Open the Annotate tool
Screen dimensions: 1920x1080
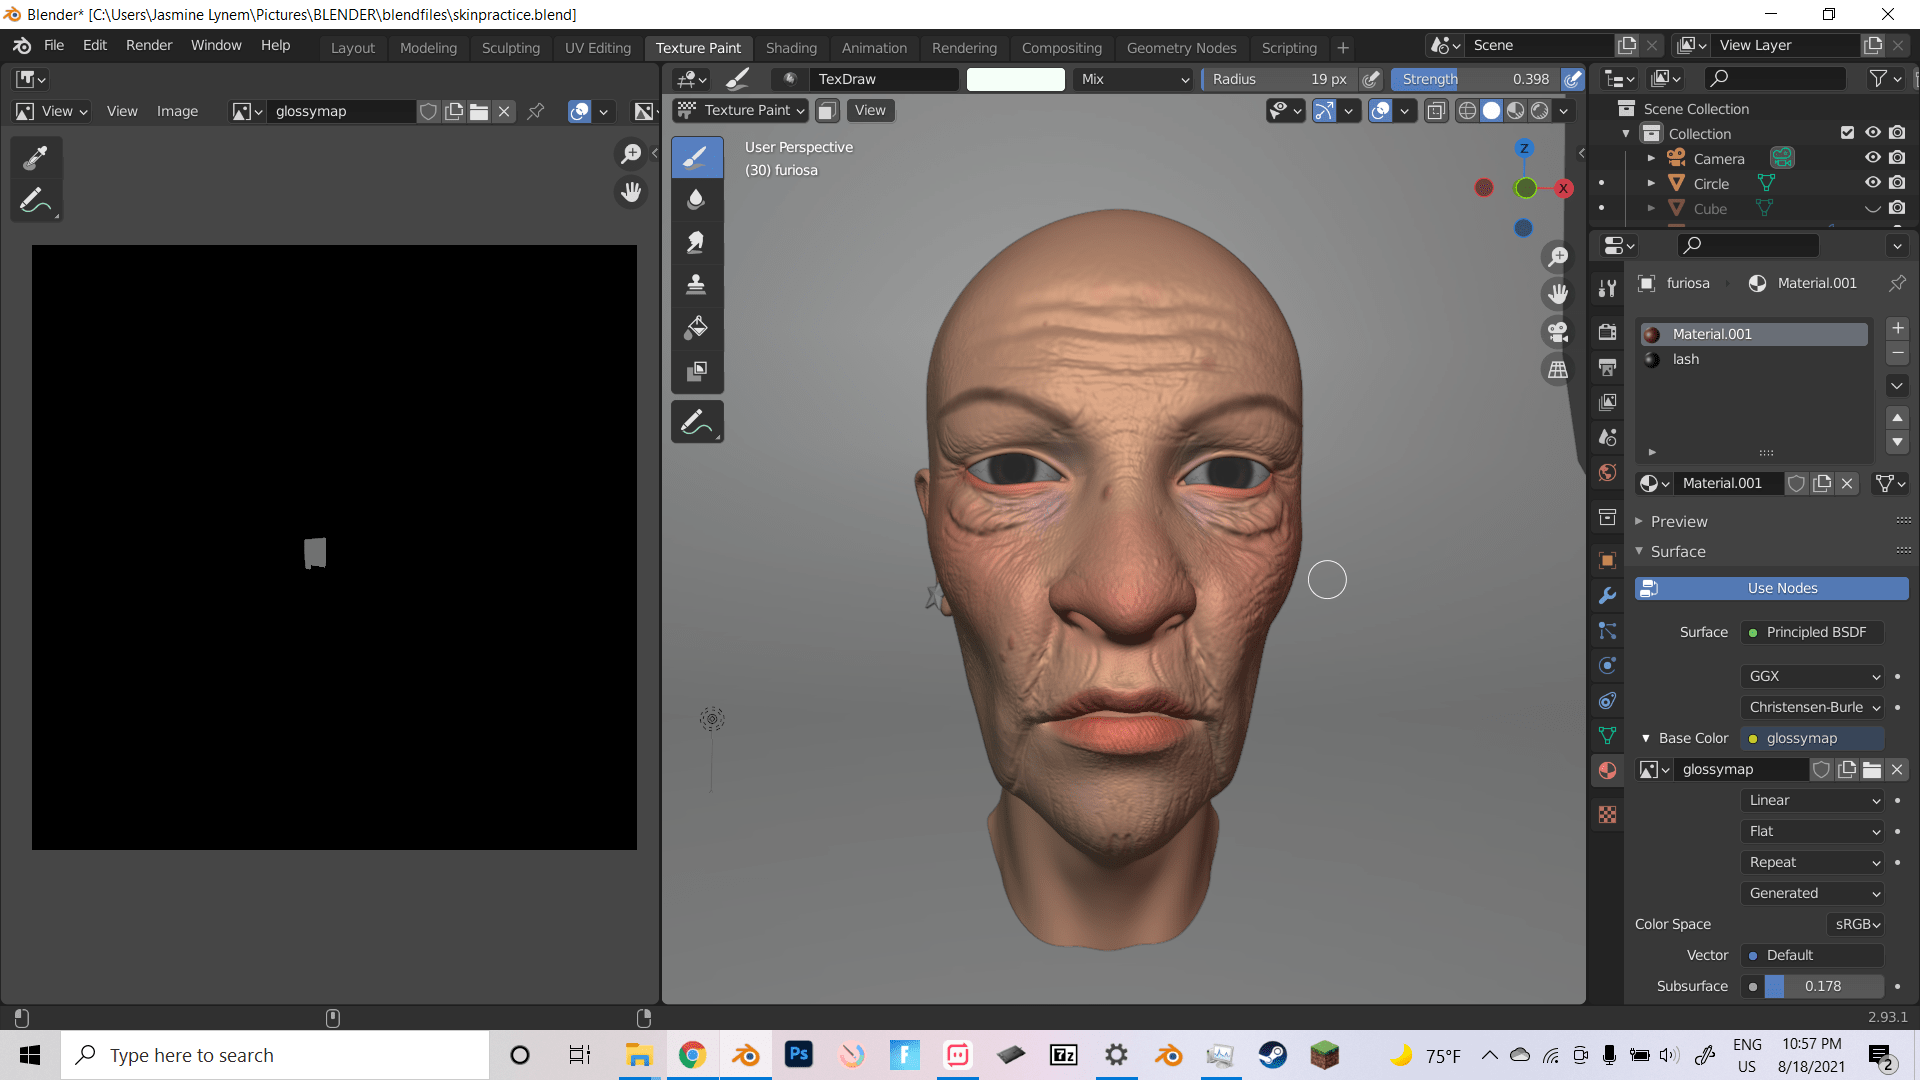697,421
